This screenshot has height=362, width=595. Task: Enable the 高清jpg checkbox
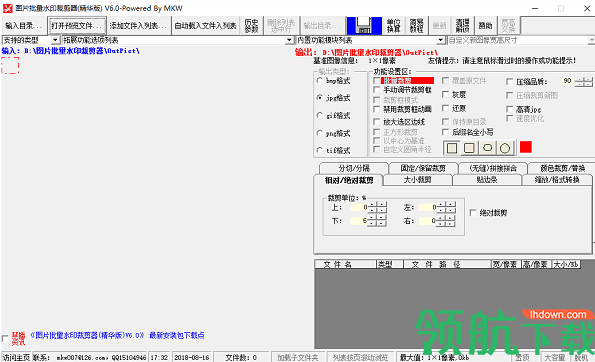click(x=510, y=109)
